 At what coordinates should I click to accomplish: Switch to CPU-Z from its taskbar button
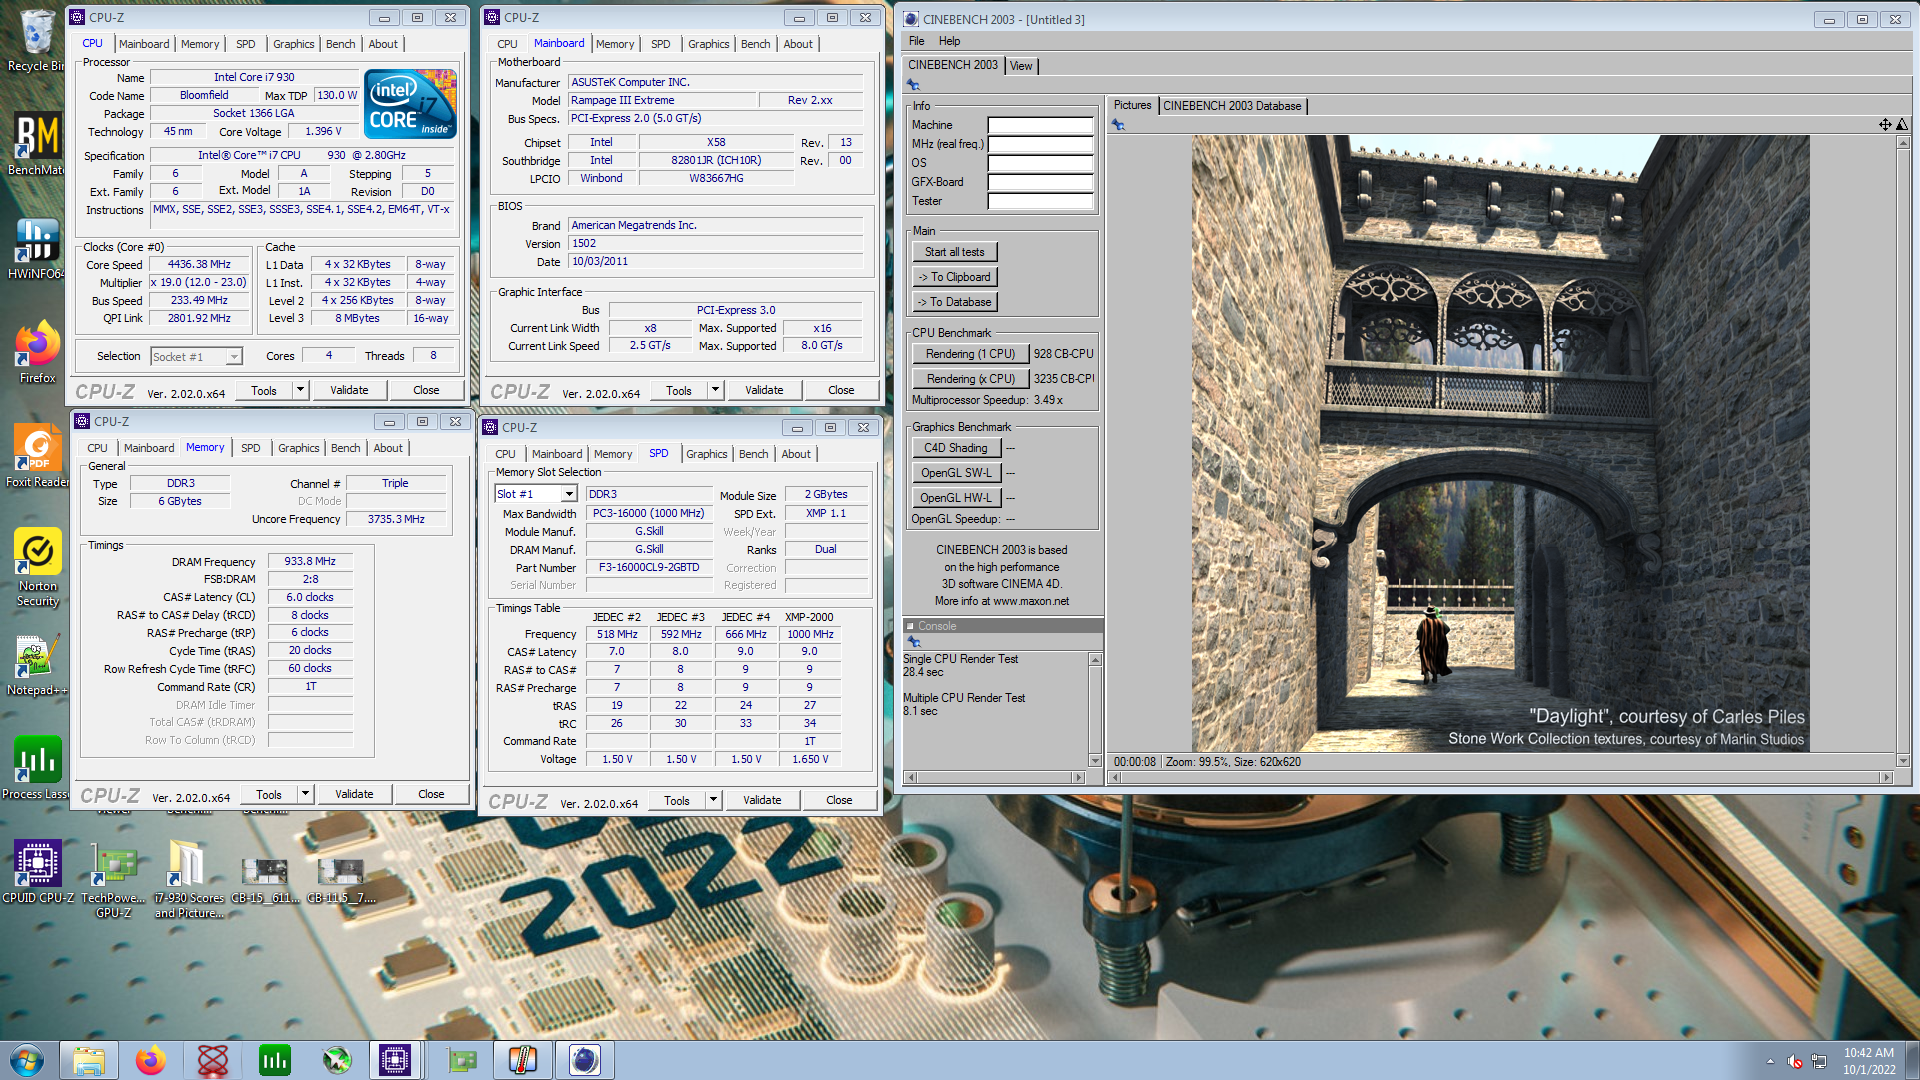(x=394, y=1060)
